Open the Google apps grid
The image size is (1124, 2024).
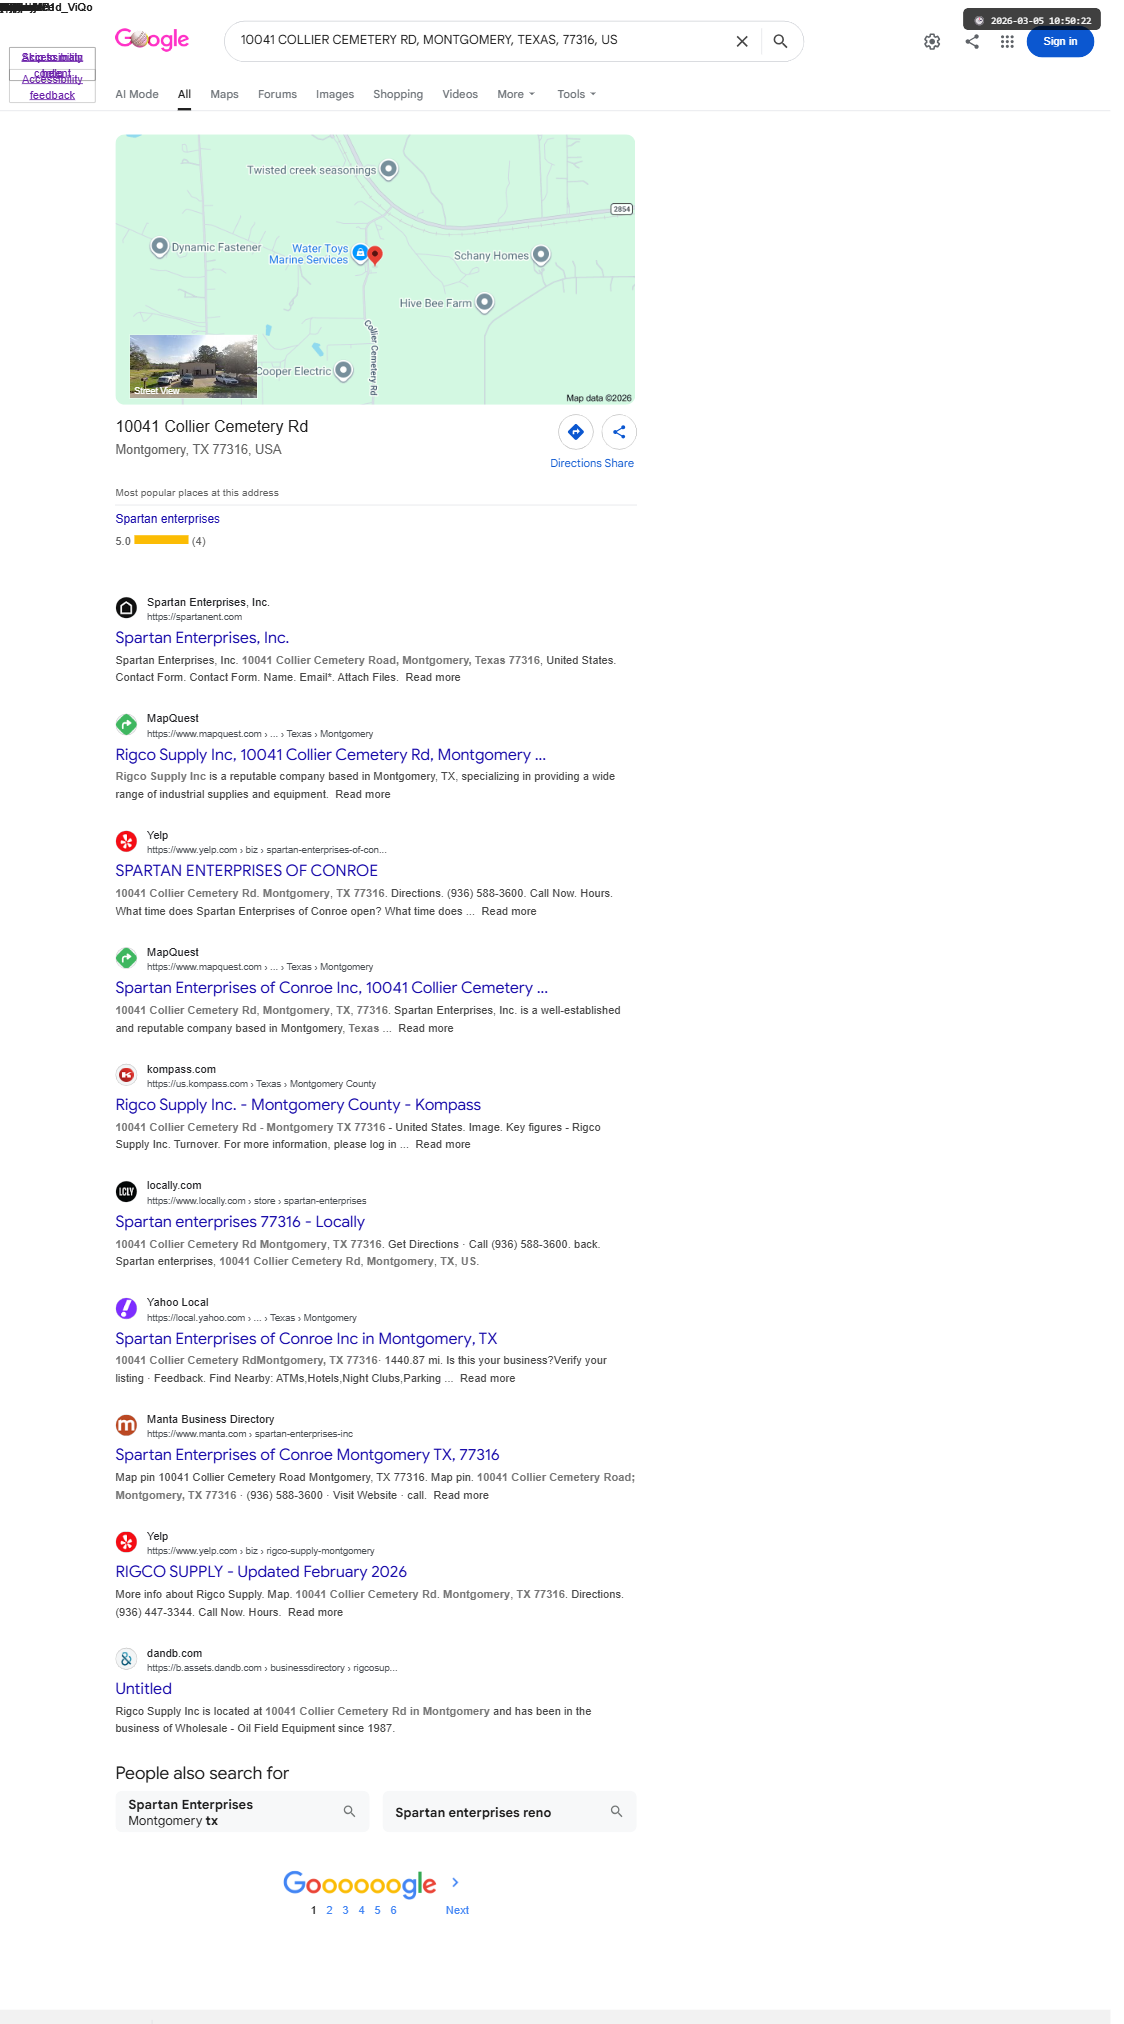[x=1007, y=41]
